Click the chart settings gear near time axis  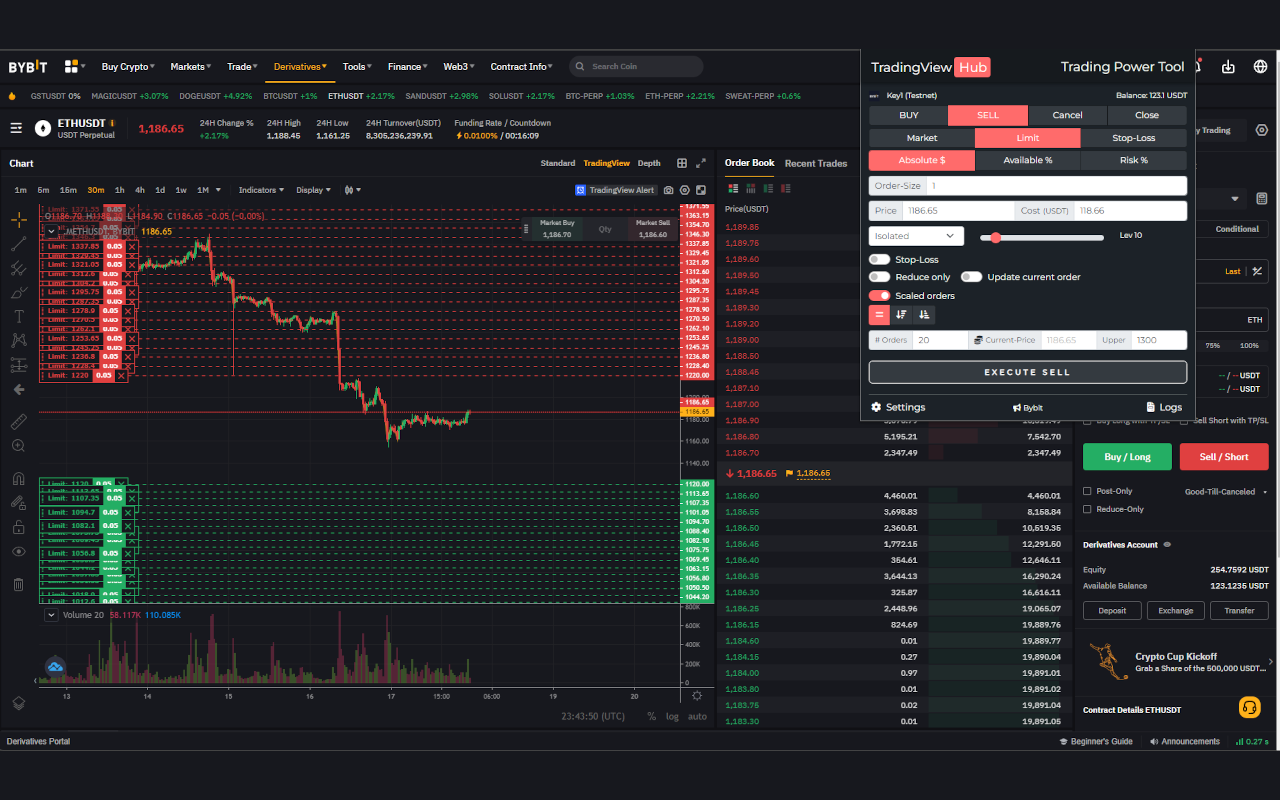[x=697, y=696]
